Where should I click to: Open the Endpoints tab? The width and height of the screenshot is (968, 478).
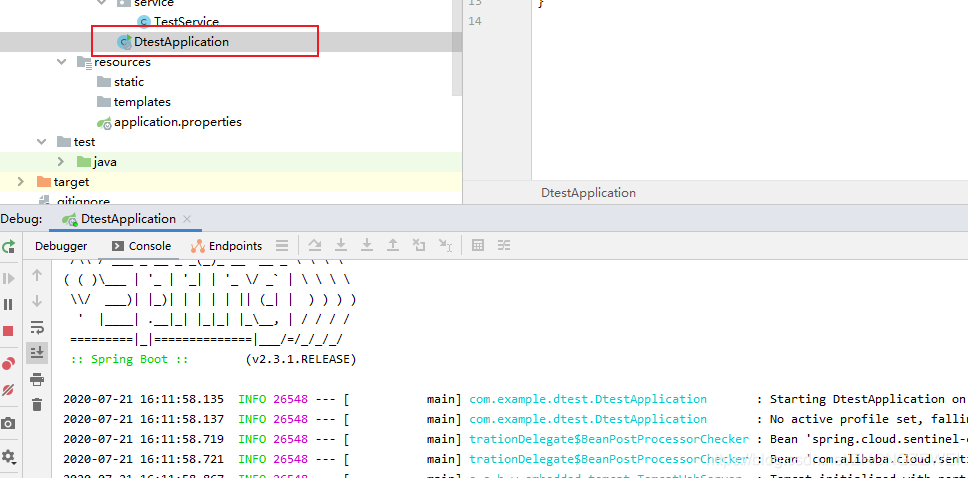coord(227,246)
